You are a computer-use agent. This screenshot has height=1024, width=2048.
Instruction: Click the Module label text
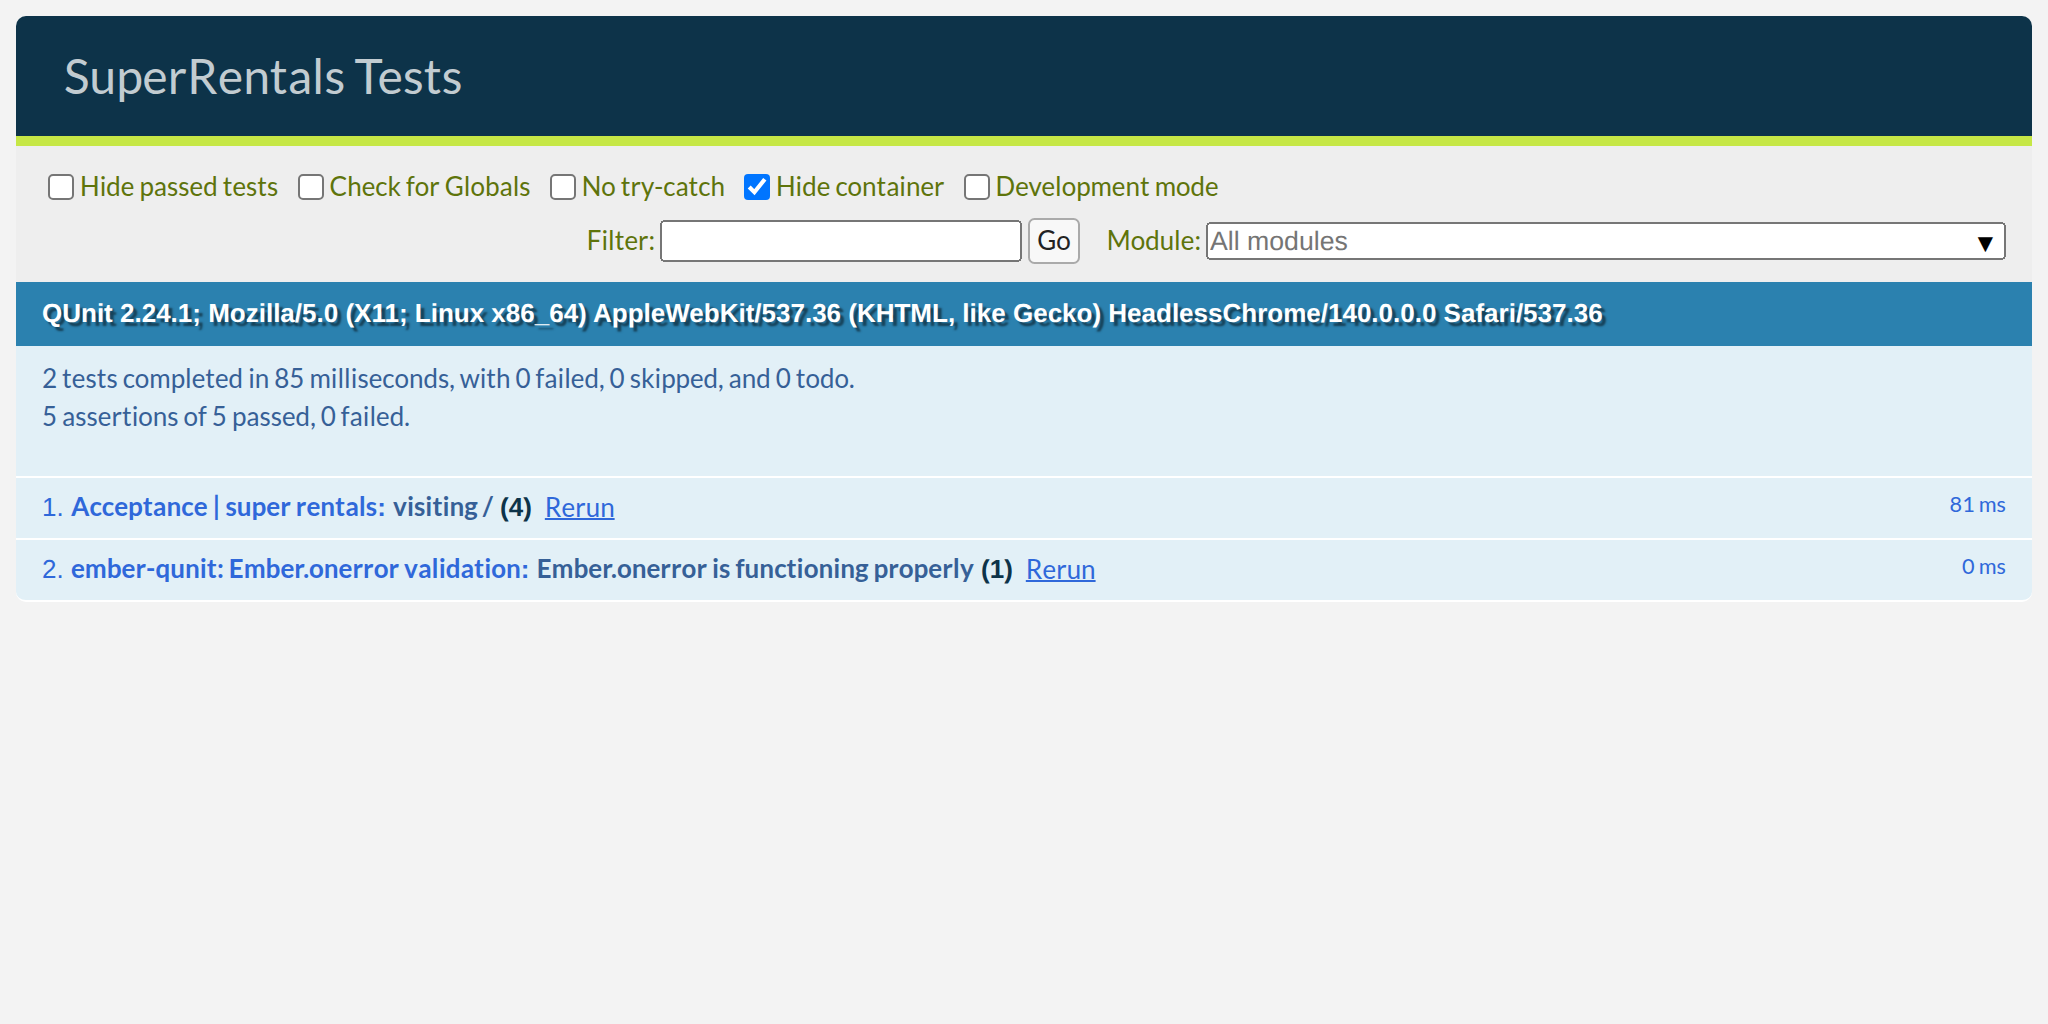1153,241
